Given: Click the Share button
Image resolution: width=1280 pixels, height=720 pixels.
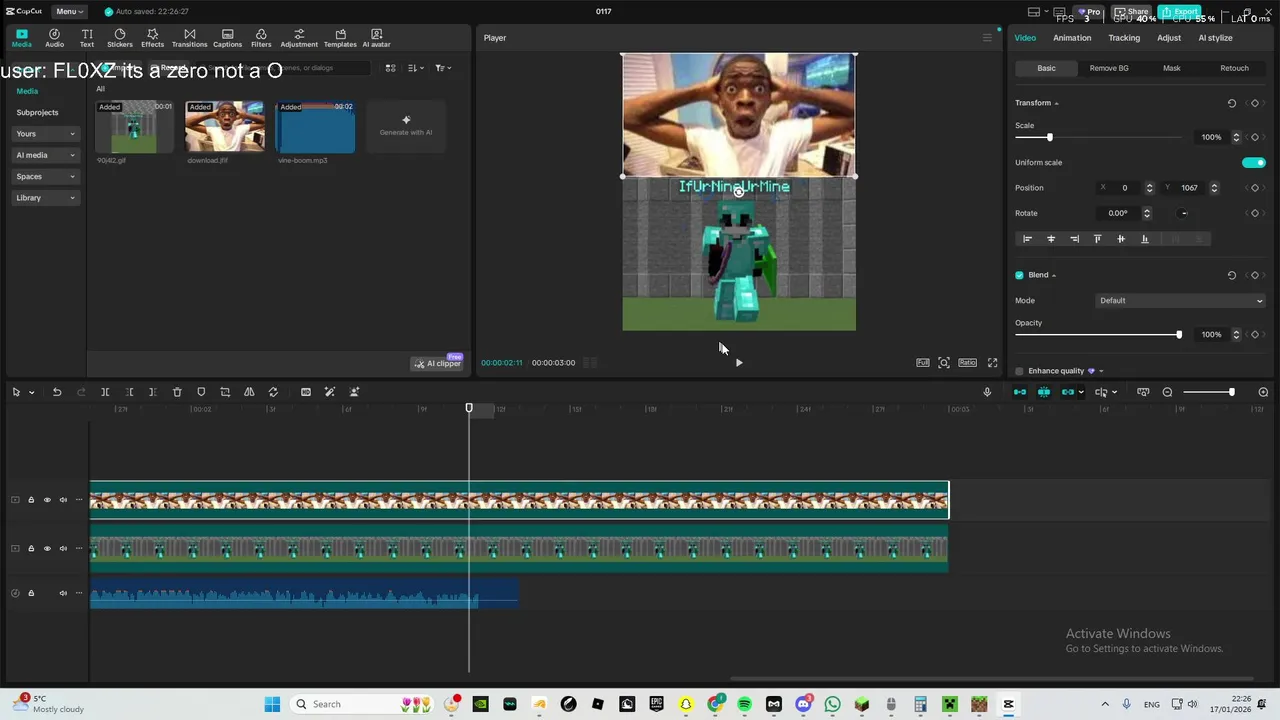Looking at the screenshot, I should (1132, 12).
